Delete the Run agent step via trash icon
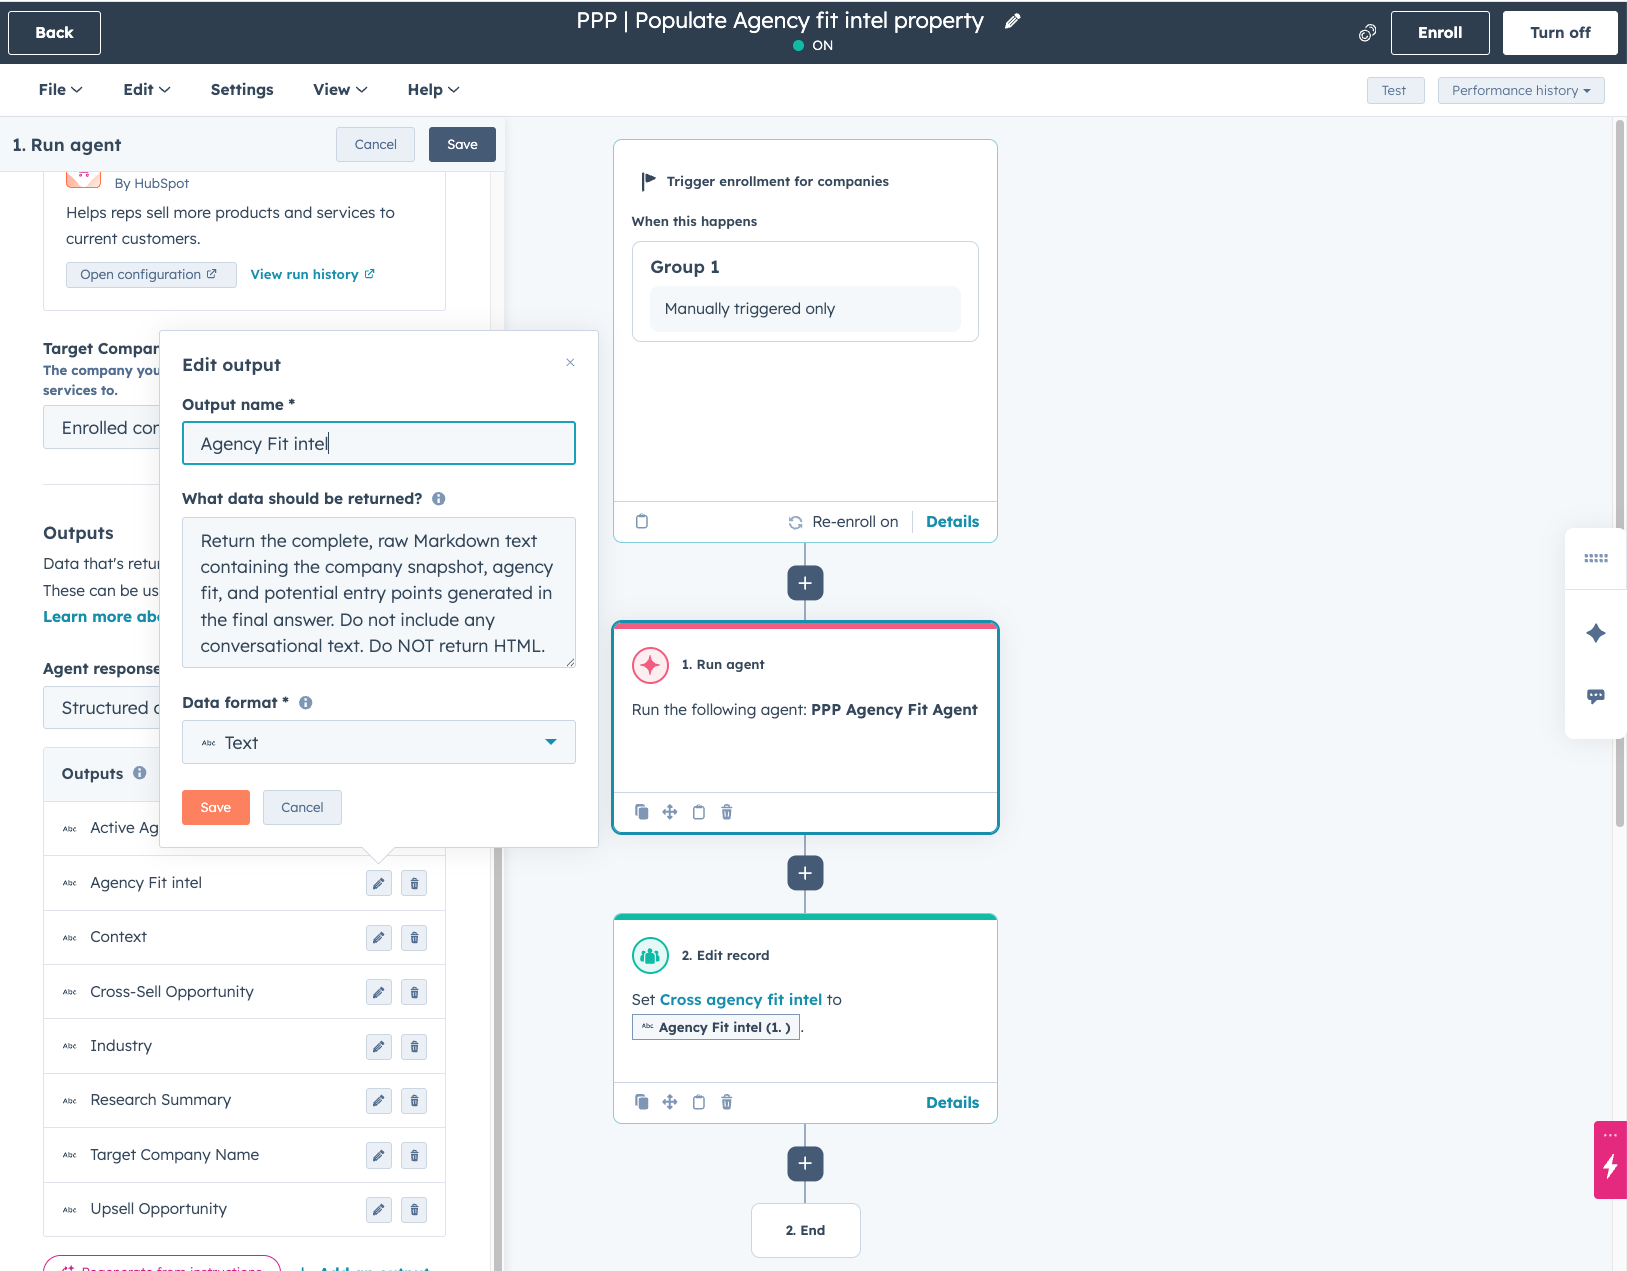The image size is (1627, 1271). coord(726,812)
